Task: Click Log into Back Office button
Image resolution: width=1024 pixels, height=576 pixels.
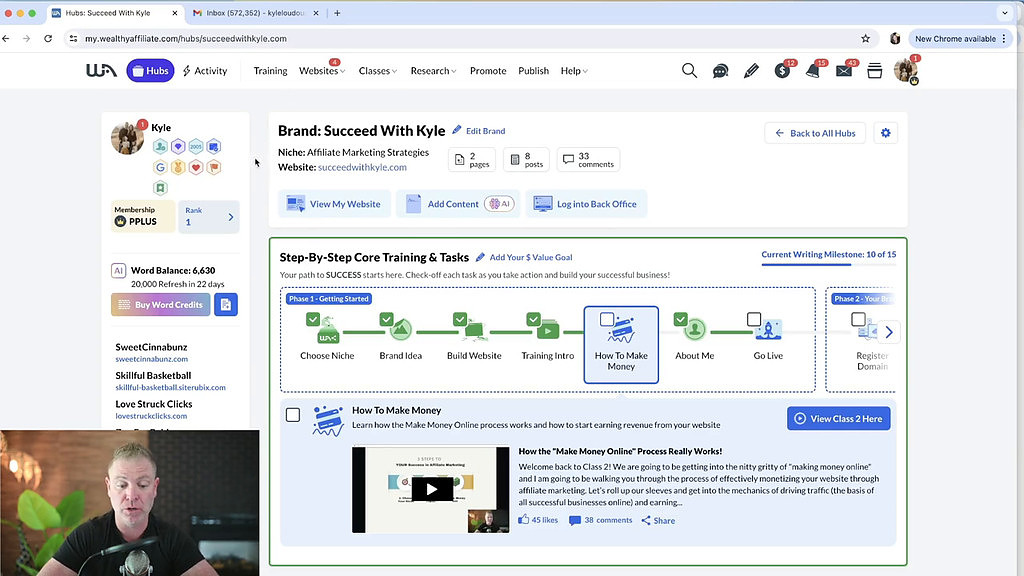Action: pyautogui.click(x=586, y=204)
